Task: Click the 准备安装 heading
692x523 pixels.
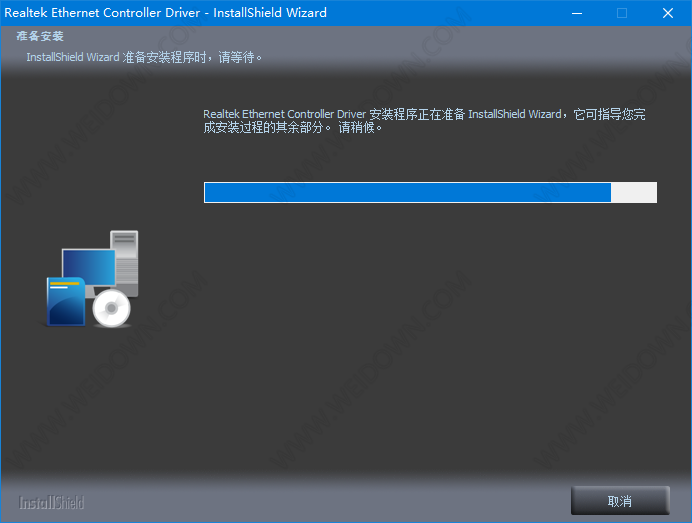Action: tap(40, 36)
